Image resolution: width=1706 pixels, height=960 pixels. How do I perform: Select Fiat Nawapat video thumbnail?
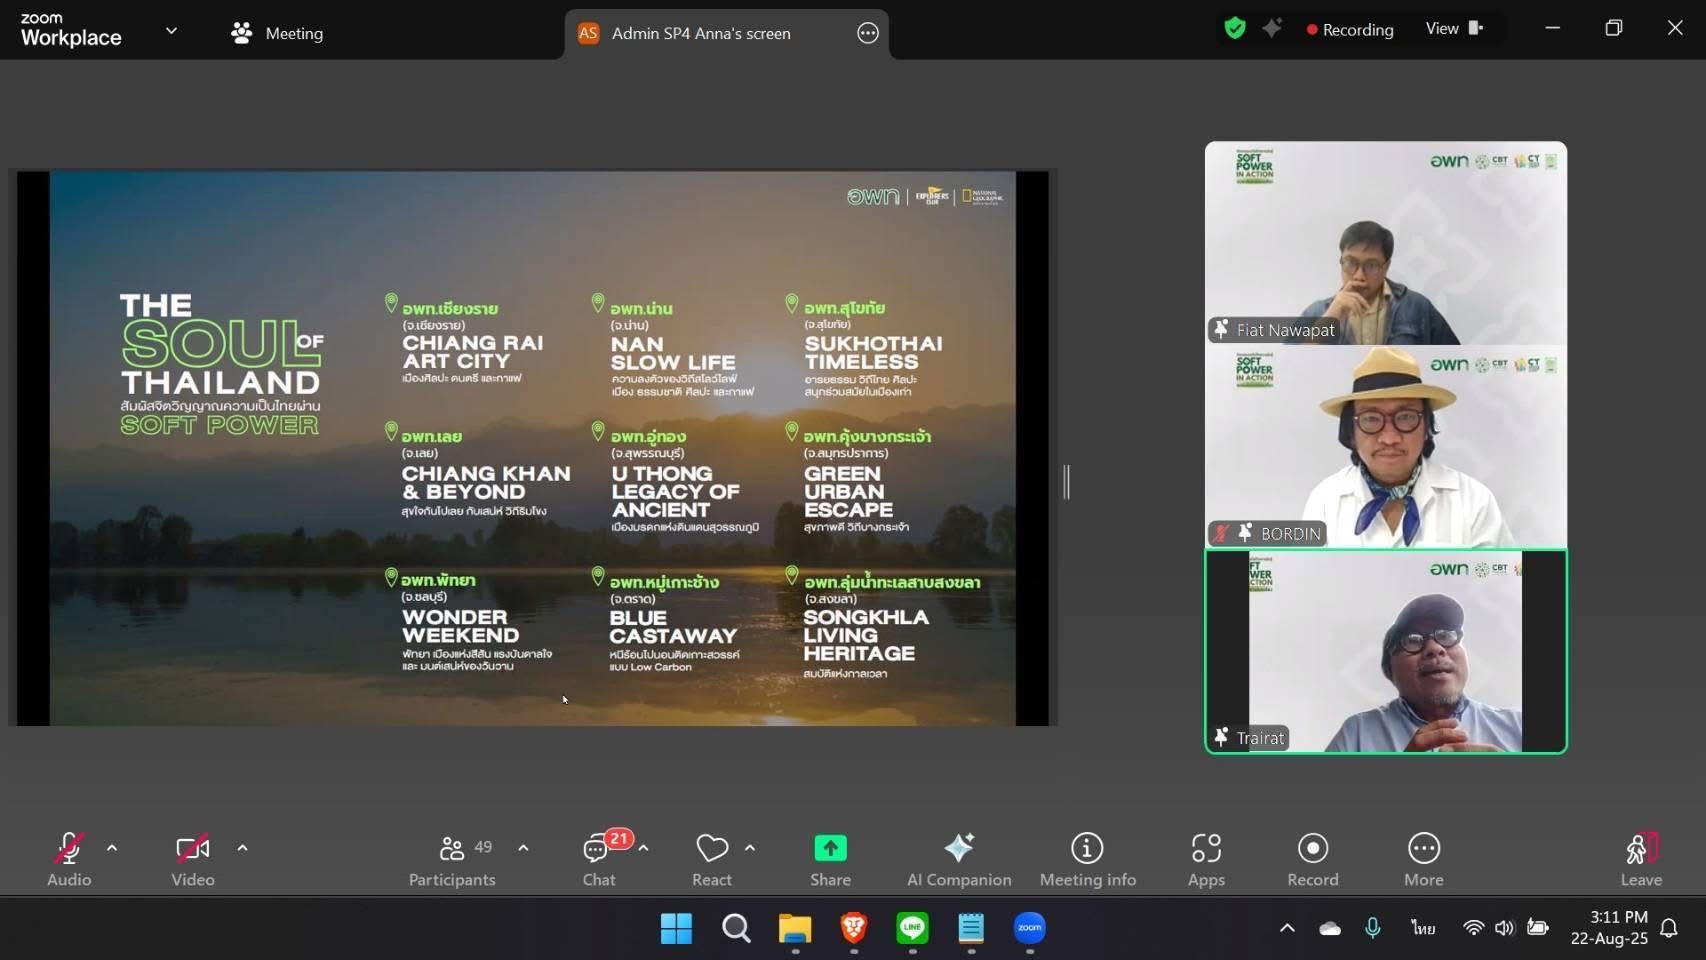point(1386,243)
